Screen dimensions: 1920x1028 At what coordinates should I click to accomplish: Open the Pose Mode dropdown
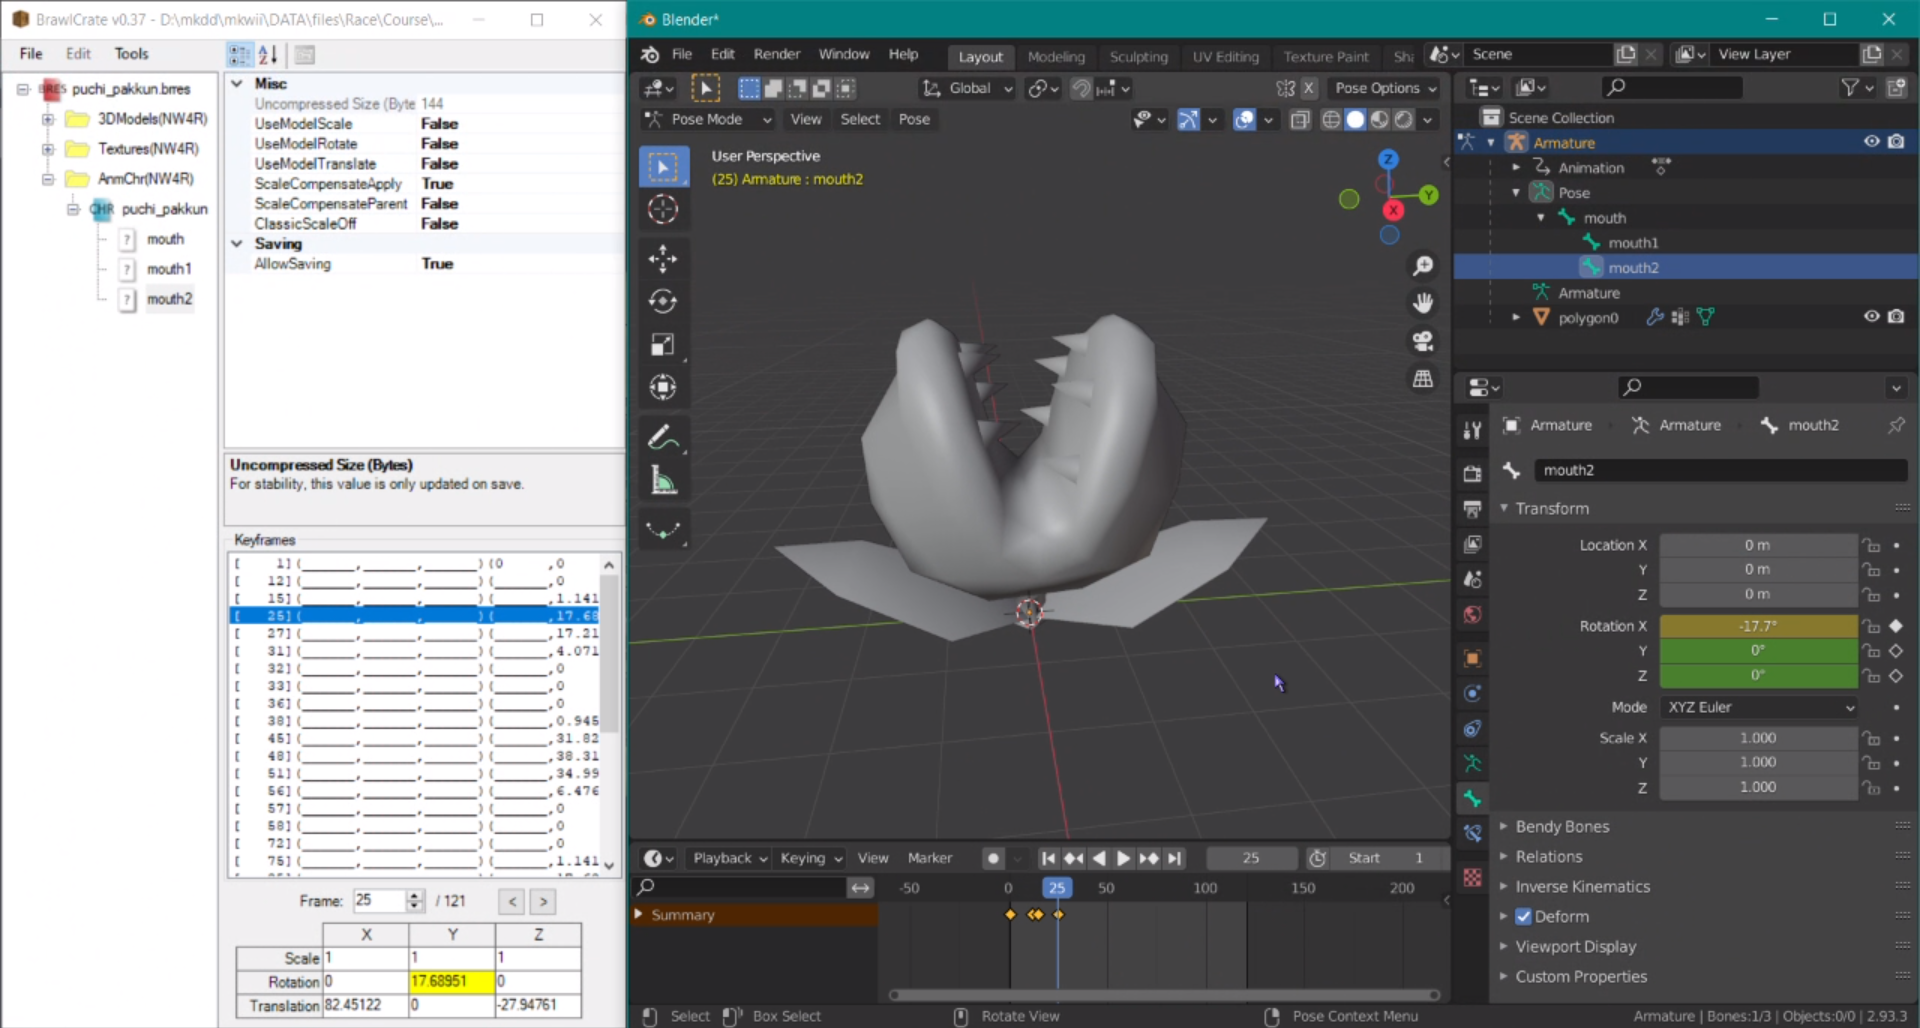click(708, 119)
